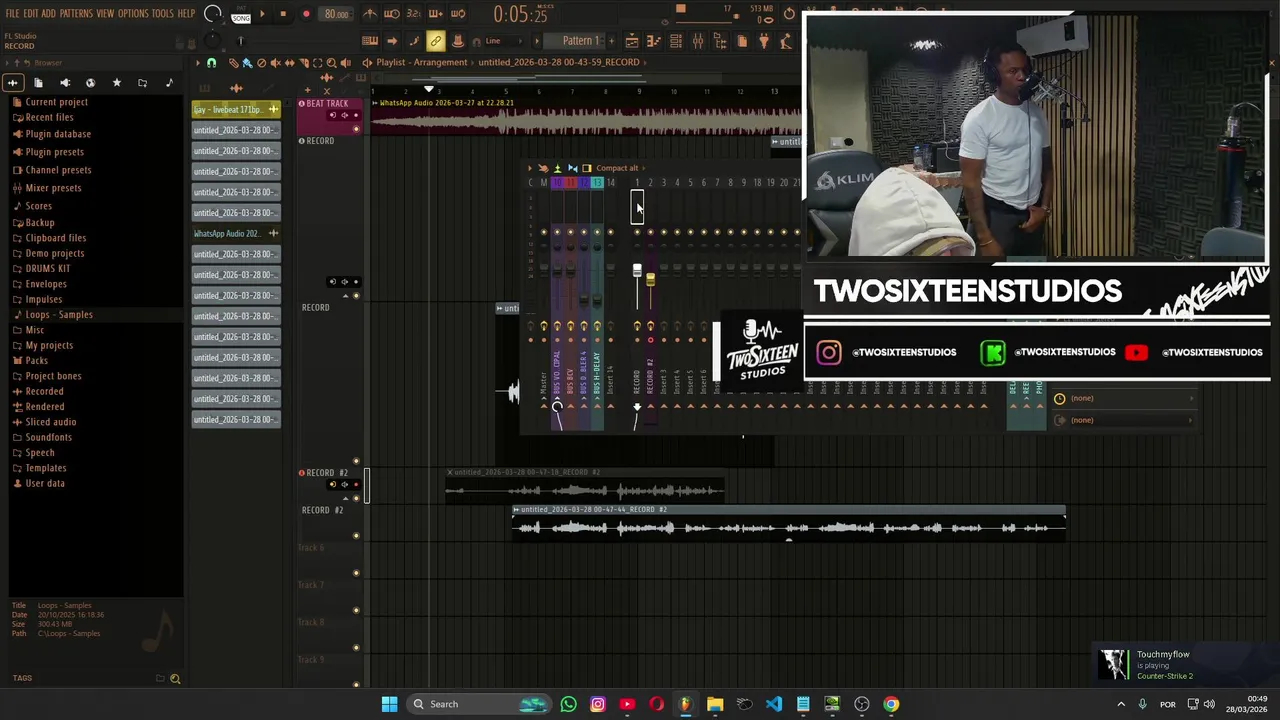The width and height of the screenshot is (1280, 720).
Task: Toggle the highlighted link/multilink icon
Action: tap(436, 41)
